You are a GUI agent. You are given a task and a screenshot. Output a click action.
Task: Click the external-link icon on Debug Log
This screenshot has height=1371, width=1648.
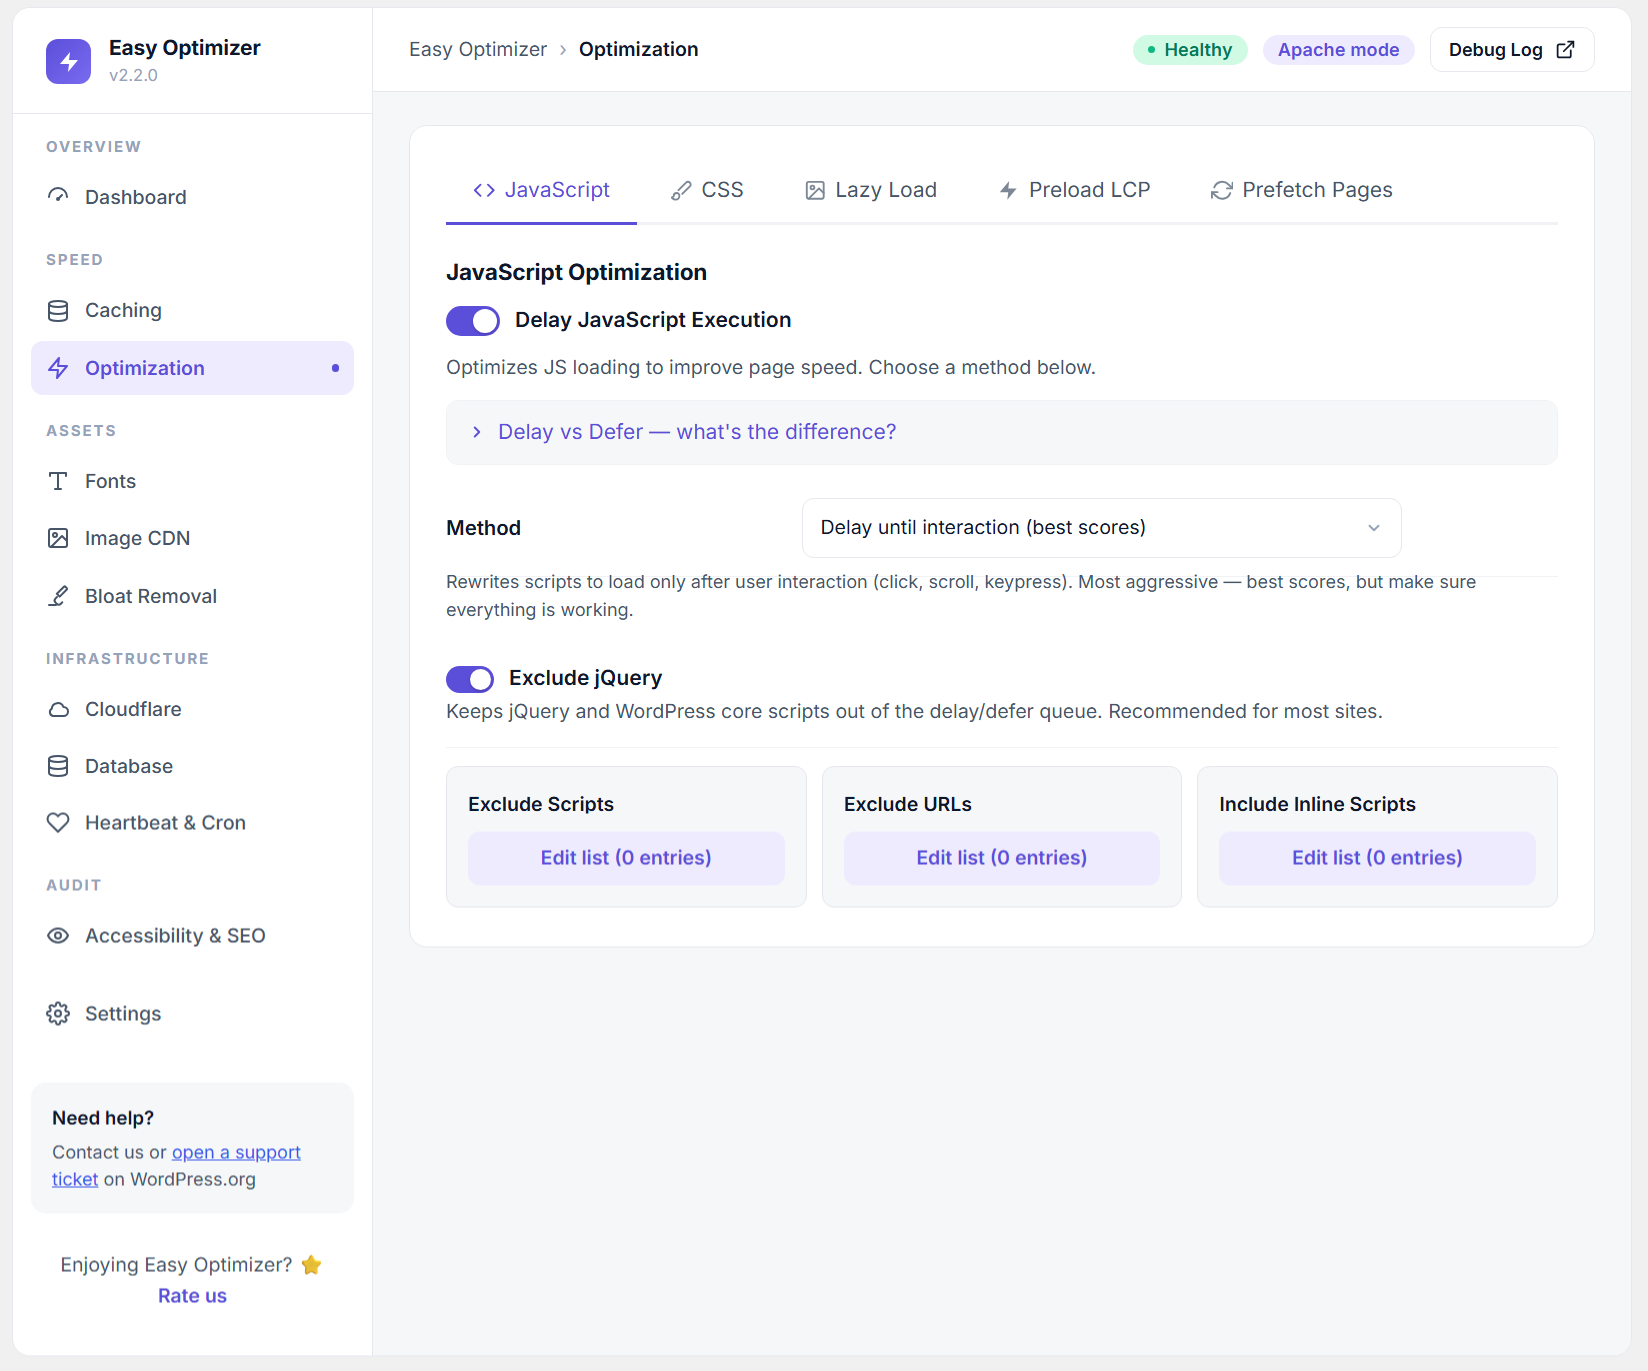[1565, 50]
